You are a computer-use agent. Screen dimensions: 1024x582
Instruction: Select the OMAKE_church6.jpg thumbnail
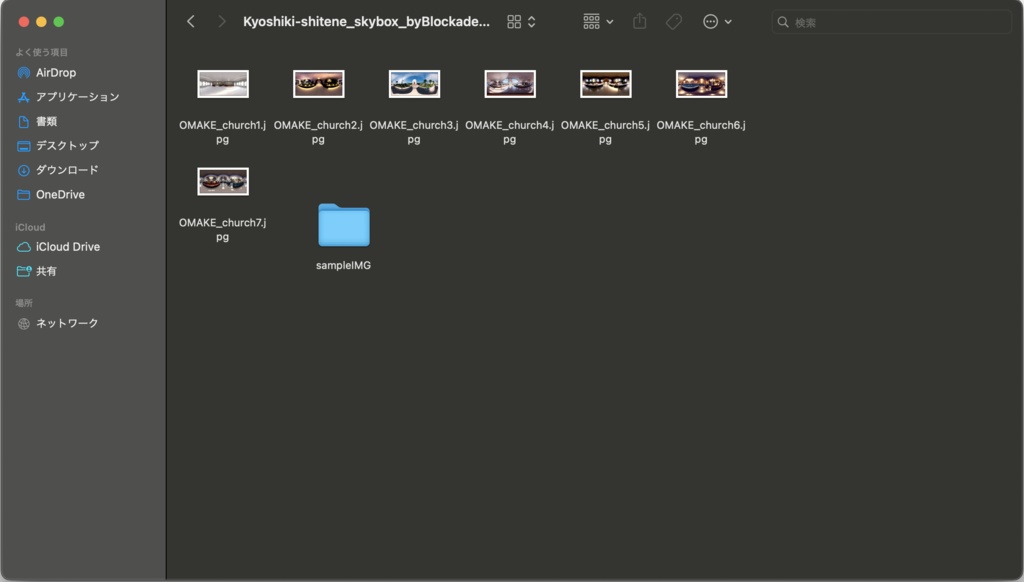pyautogui.click(x=701, y=84)
